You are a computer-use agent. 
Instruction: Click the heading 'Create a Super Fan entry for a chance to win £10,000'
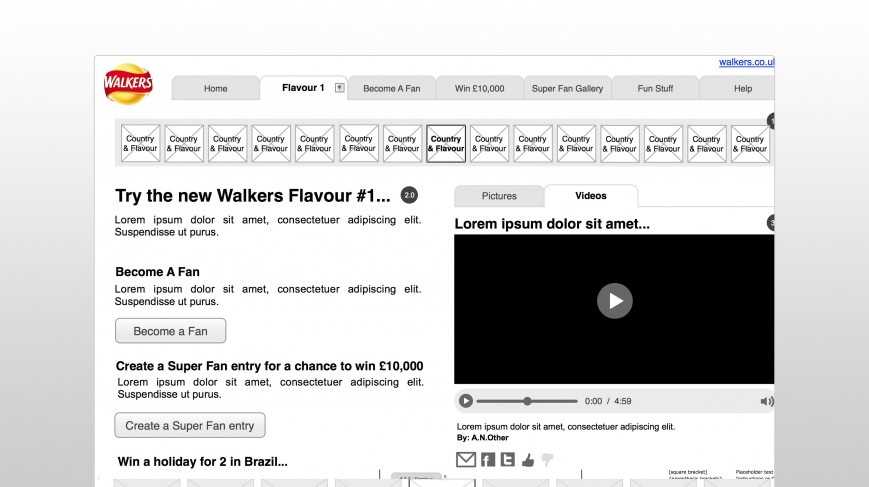269,366
